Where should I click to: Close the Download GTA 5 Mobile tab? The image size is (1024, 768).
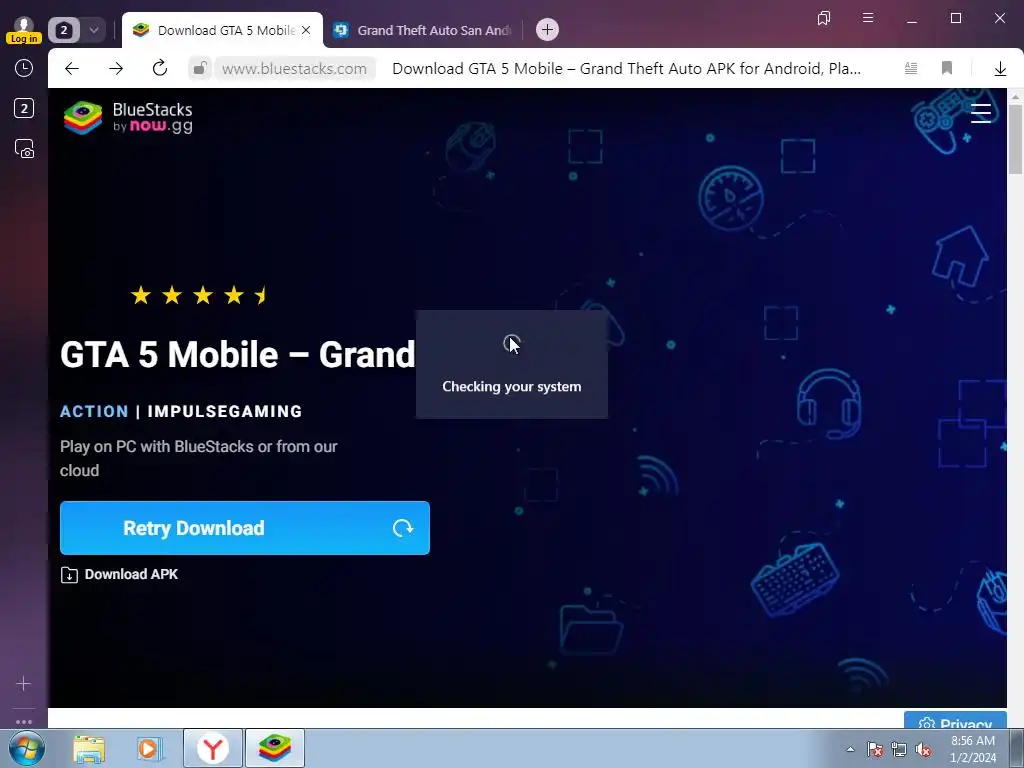(x=306, y=30)
